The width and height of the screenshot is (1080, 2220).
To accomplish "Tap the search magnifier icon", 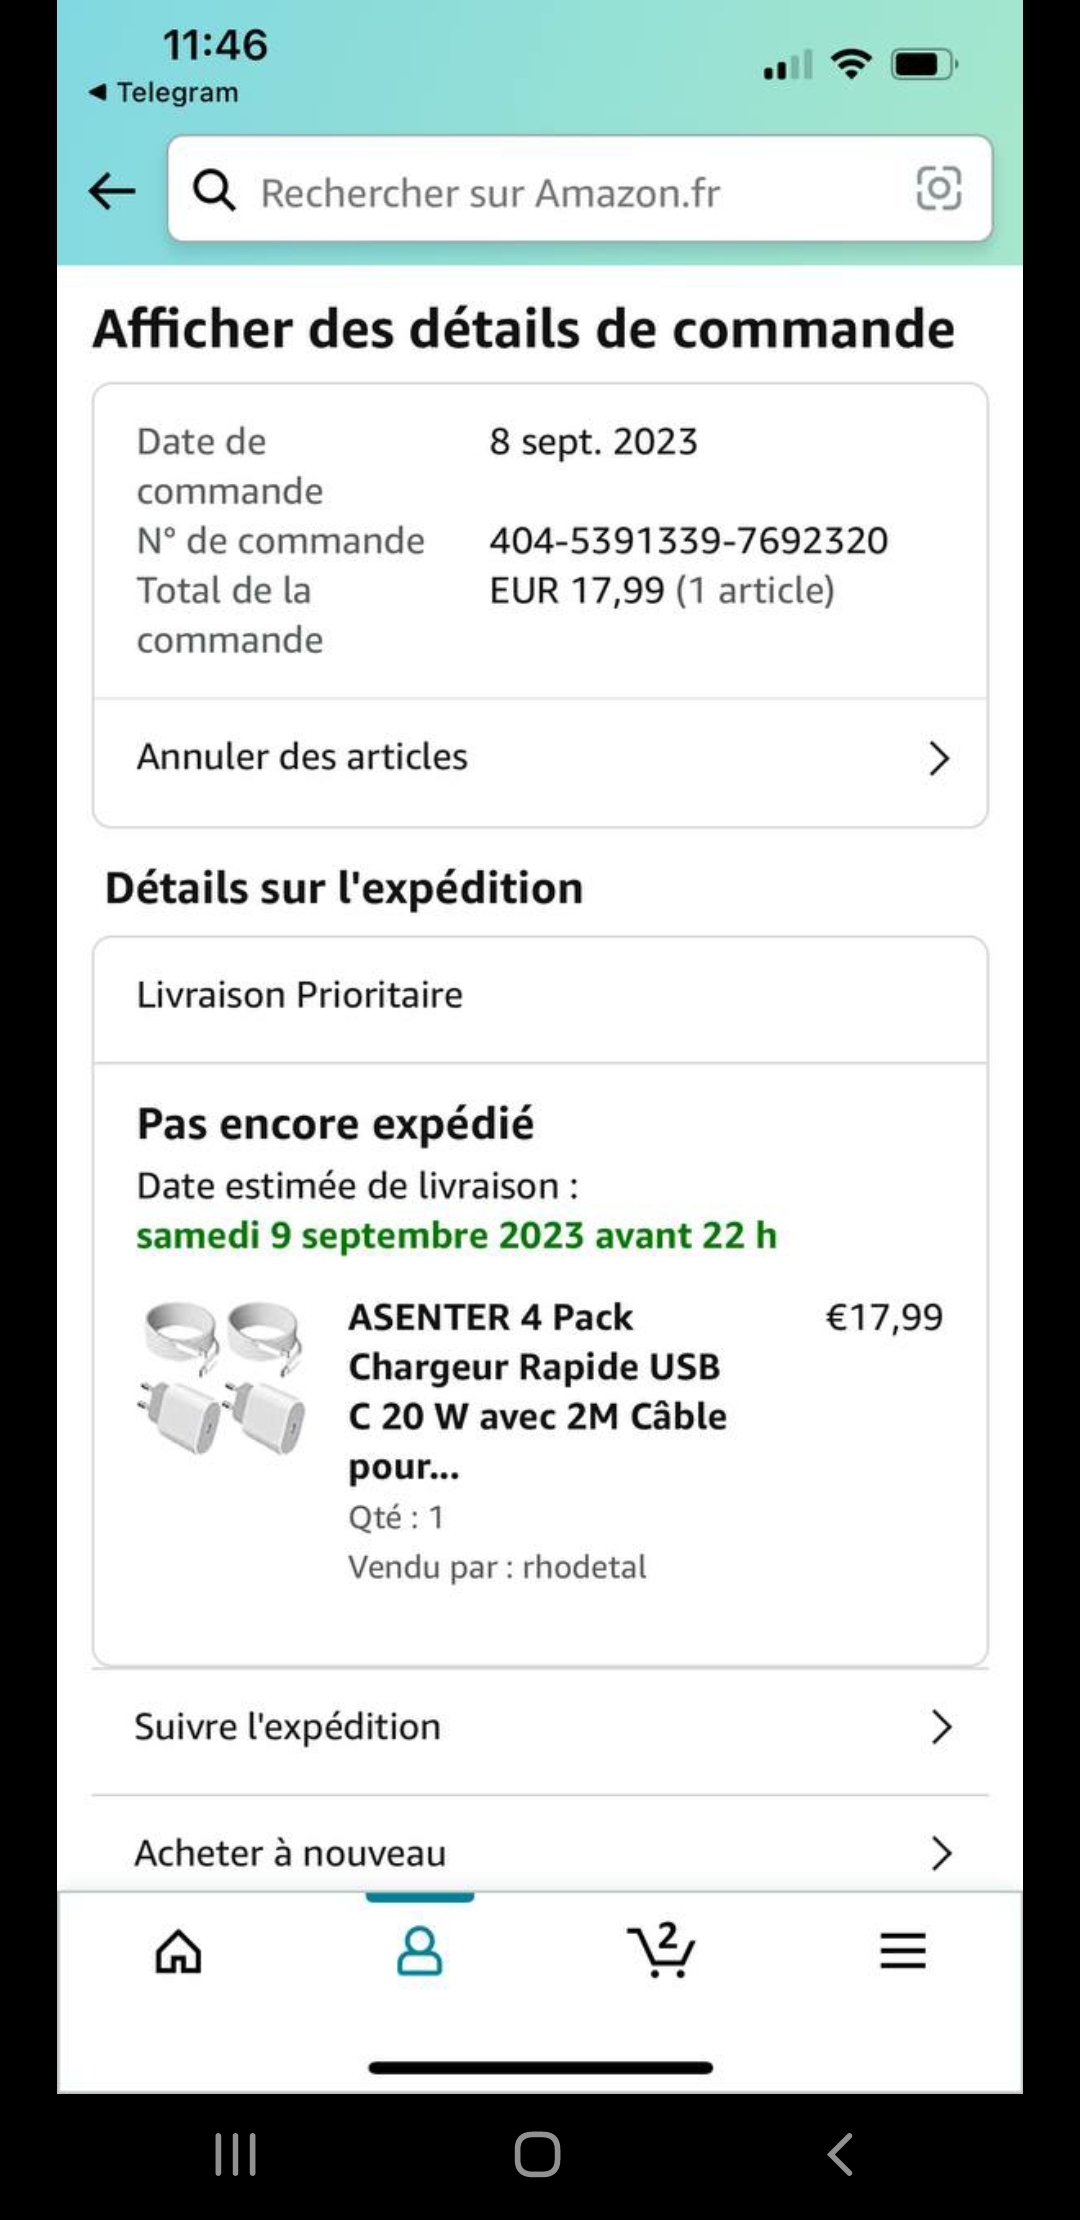I will [x=214, y=189].
